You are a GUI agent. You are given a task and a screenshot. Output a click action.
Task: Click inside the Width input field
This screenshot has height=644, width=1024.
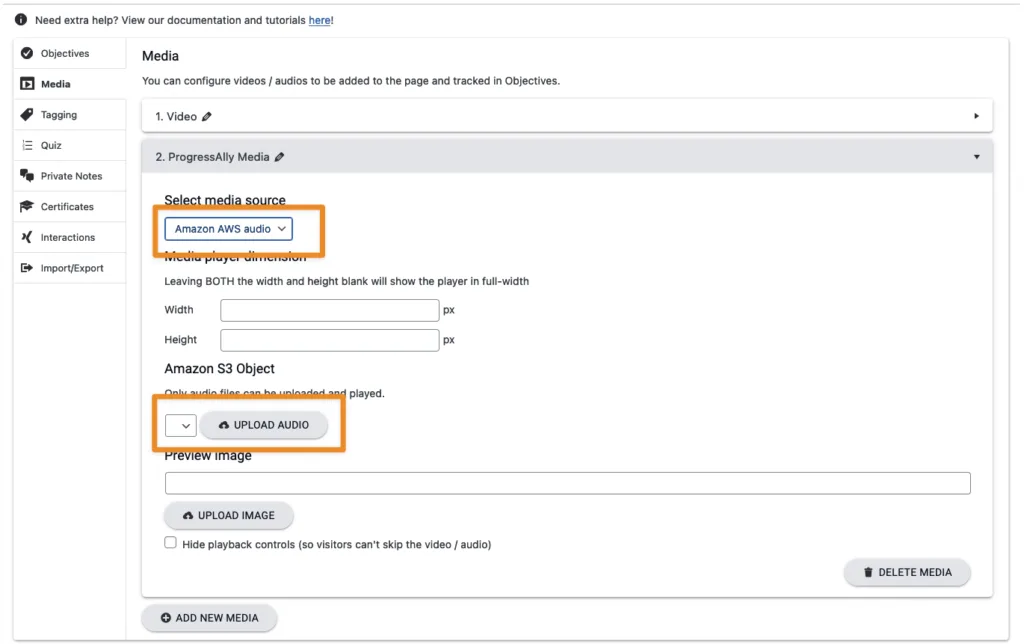tap(329, 310)
